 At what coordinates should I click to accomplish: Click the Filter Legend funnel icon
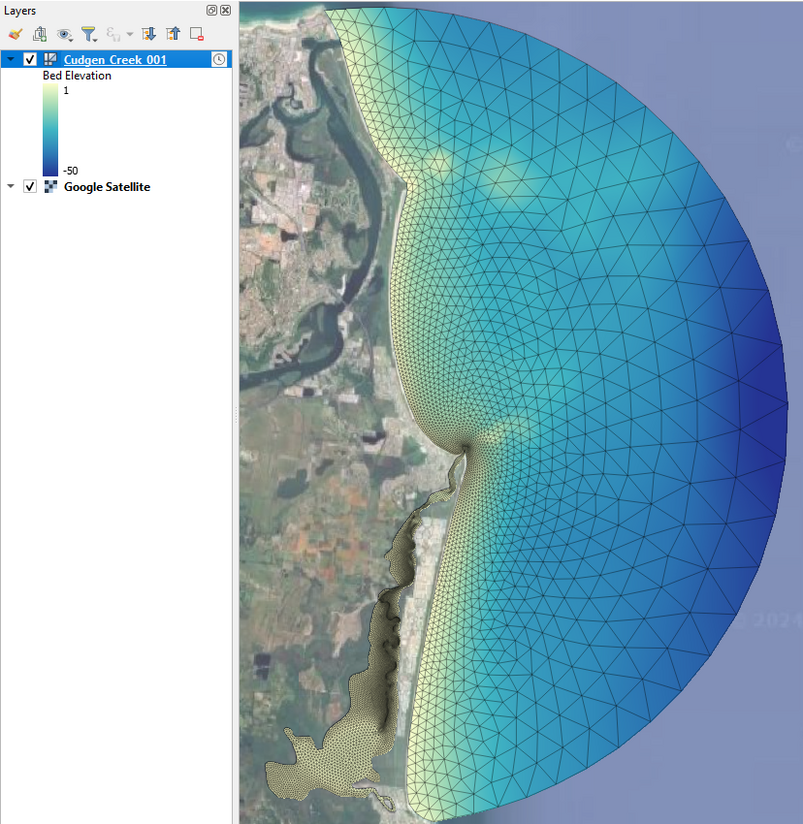(88, 34)
